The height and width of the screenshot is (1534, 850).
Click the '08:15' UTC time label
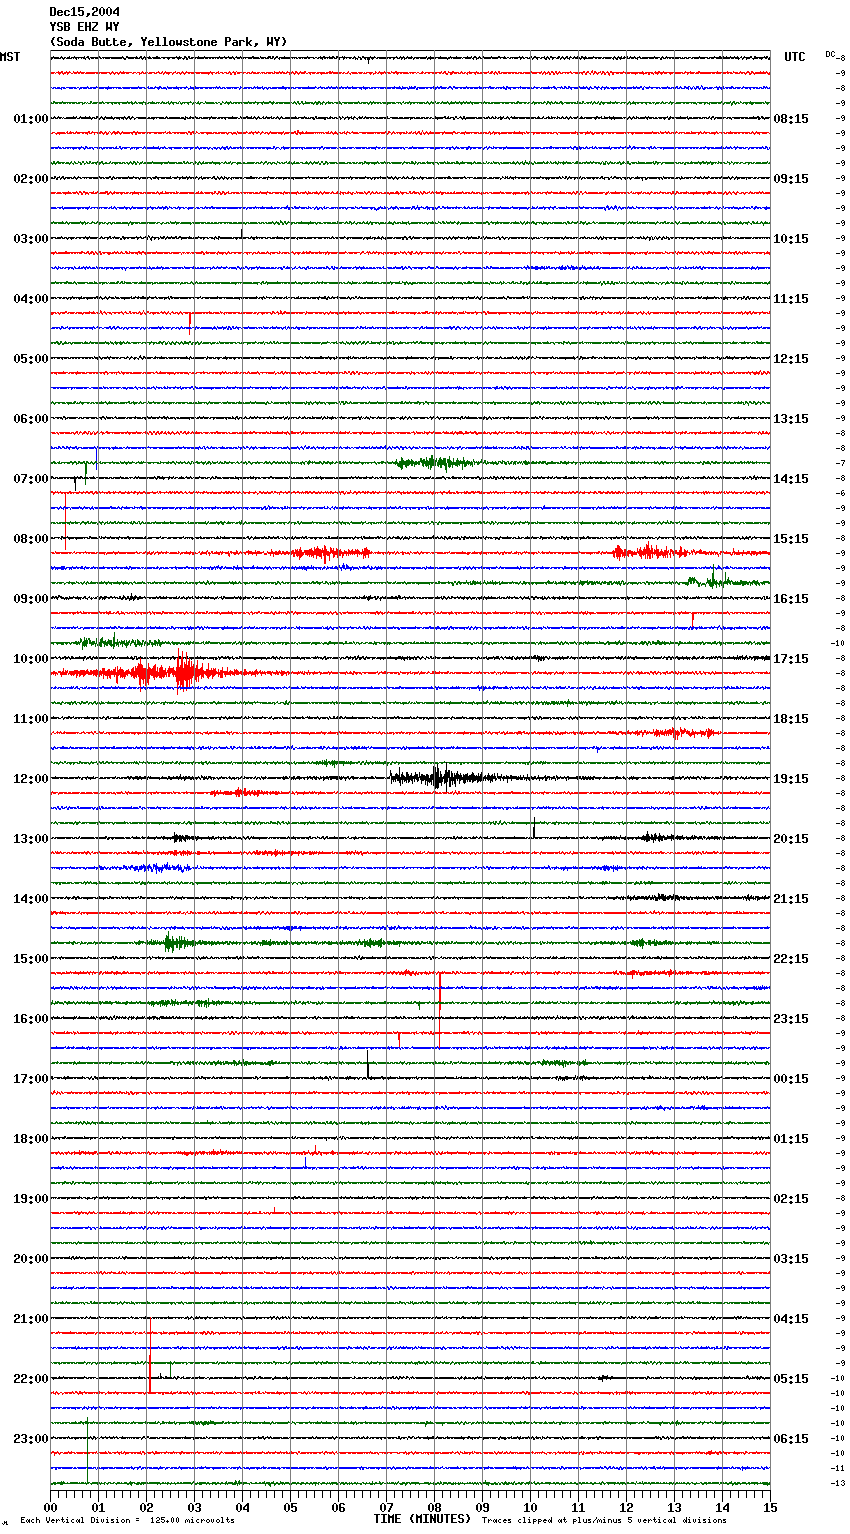(791, 119)
